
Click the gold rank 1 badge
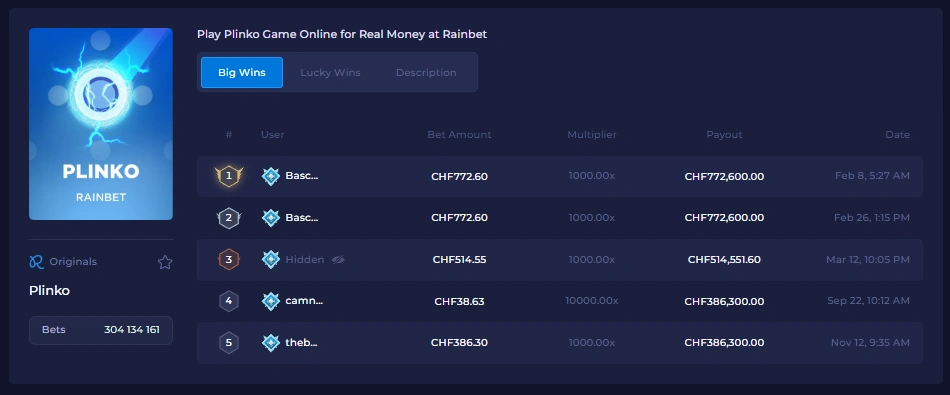point(228,176)
